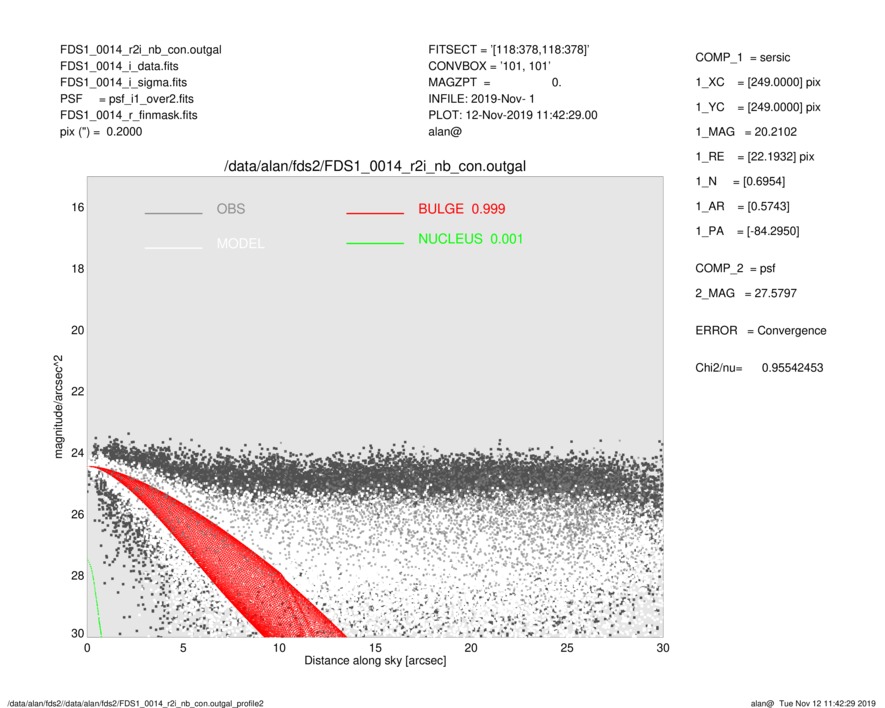885x708 pixels.
Task: Click the 1_RE = [22.1932] pix value
Action: tap(755, 157)
